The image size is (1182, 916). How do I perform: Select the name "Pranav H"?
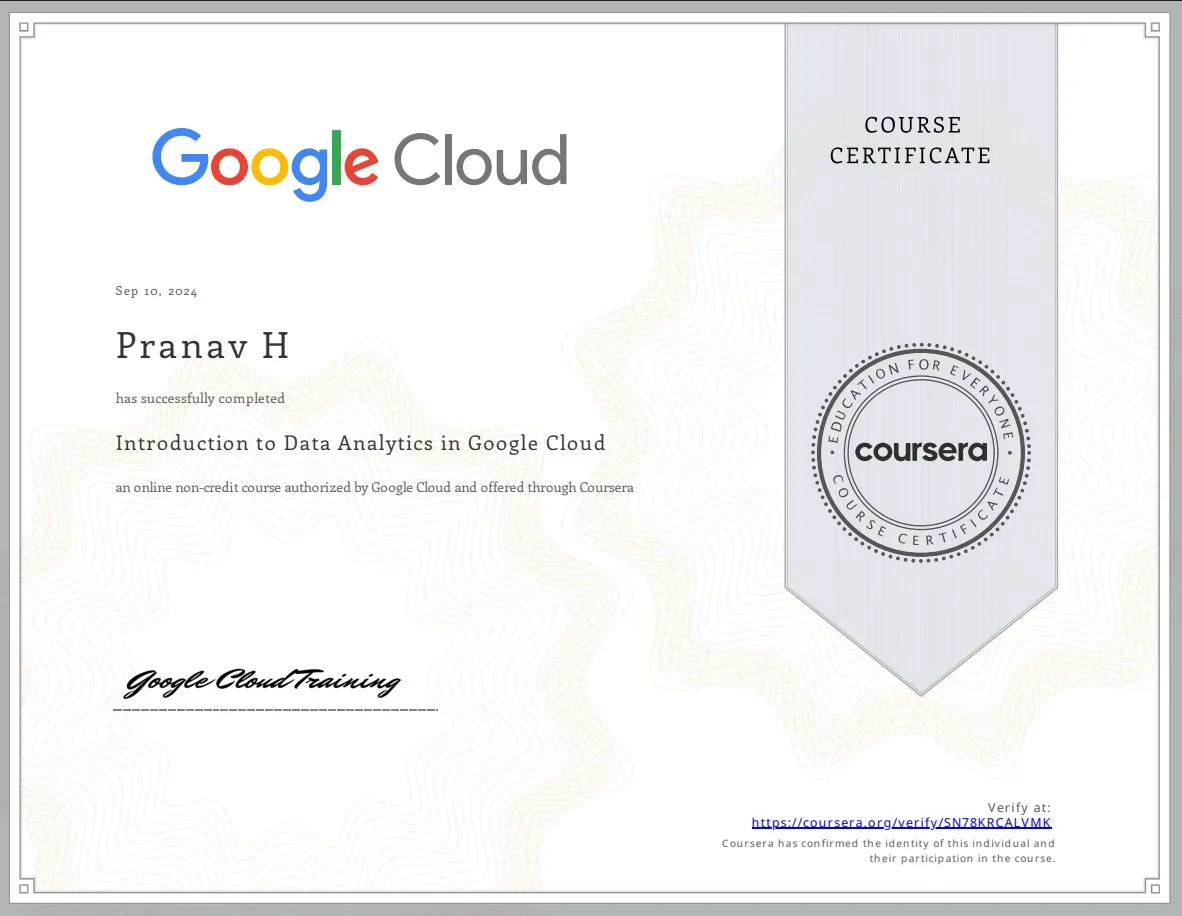click(x=202, y=346)
